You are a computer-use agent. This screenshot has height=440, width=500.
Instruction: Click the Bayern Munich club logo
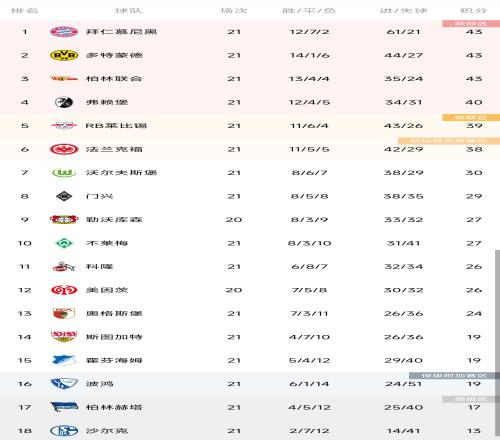[64, 32]
